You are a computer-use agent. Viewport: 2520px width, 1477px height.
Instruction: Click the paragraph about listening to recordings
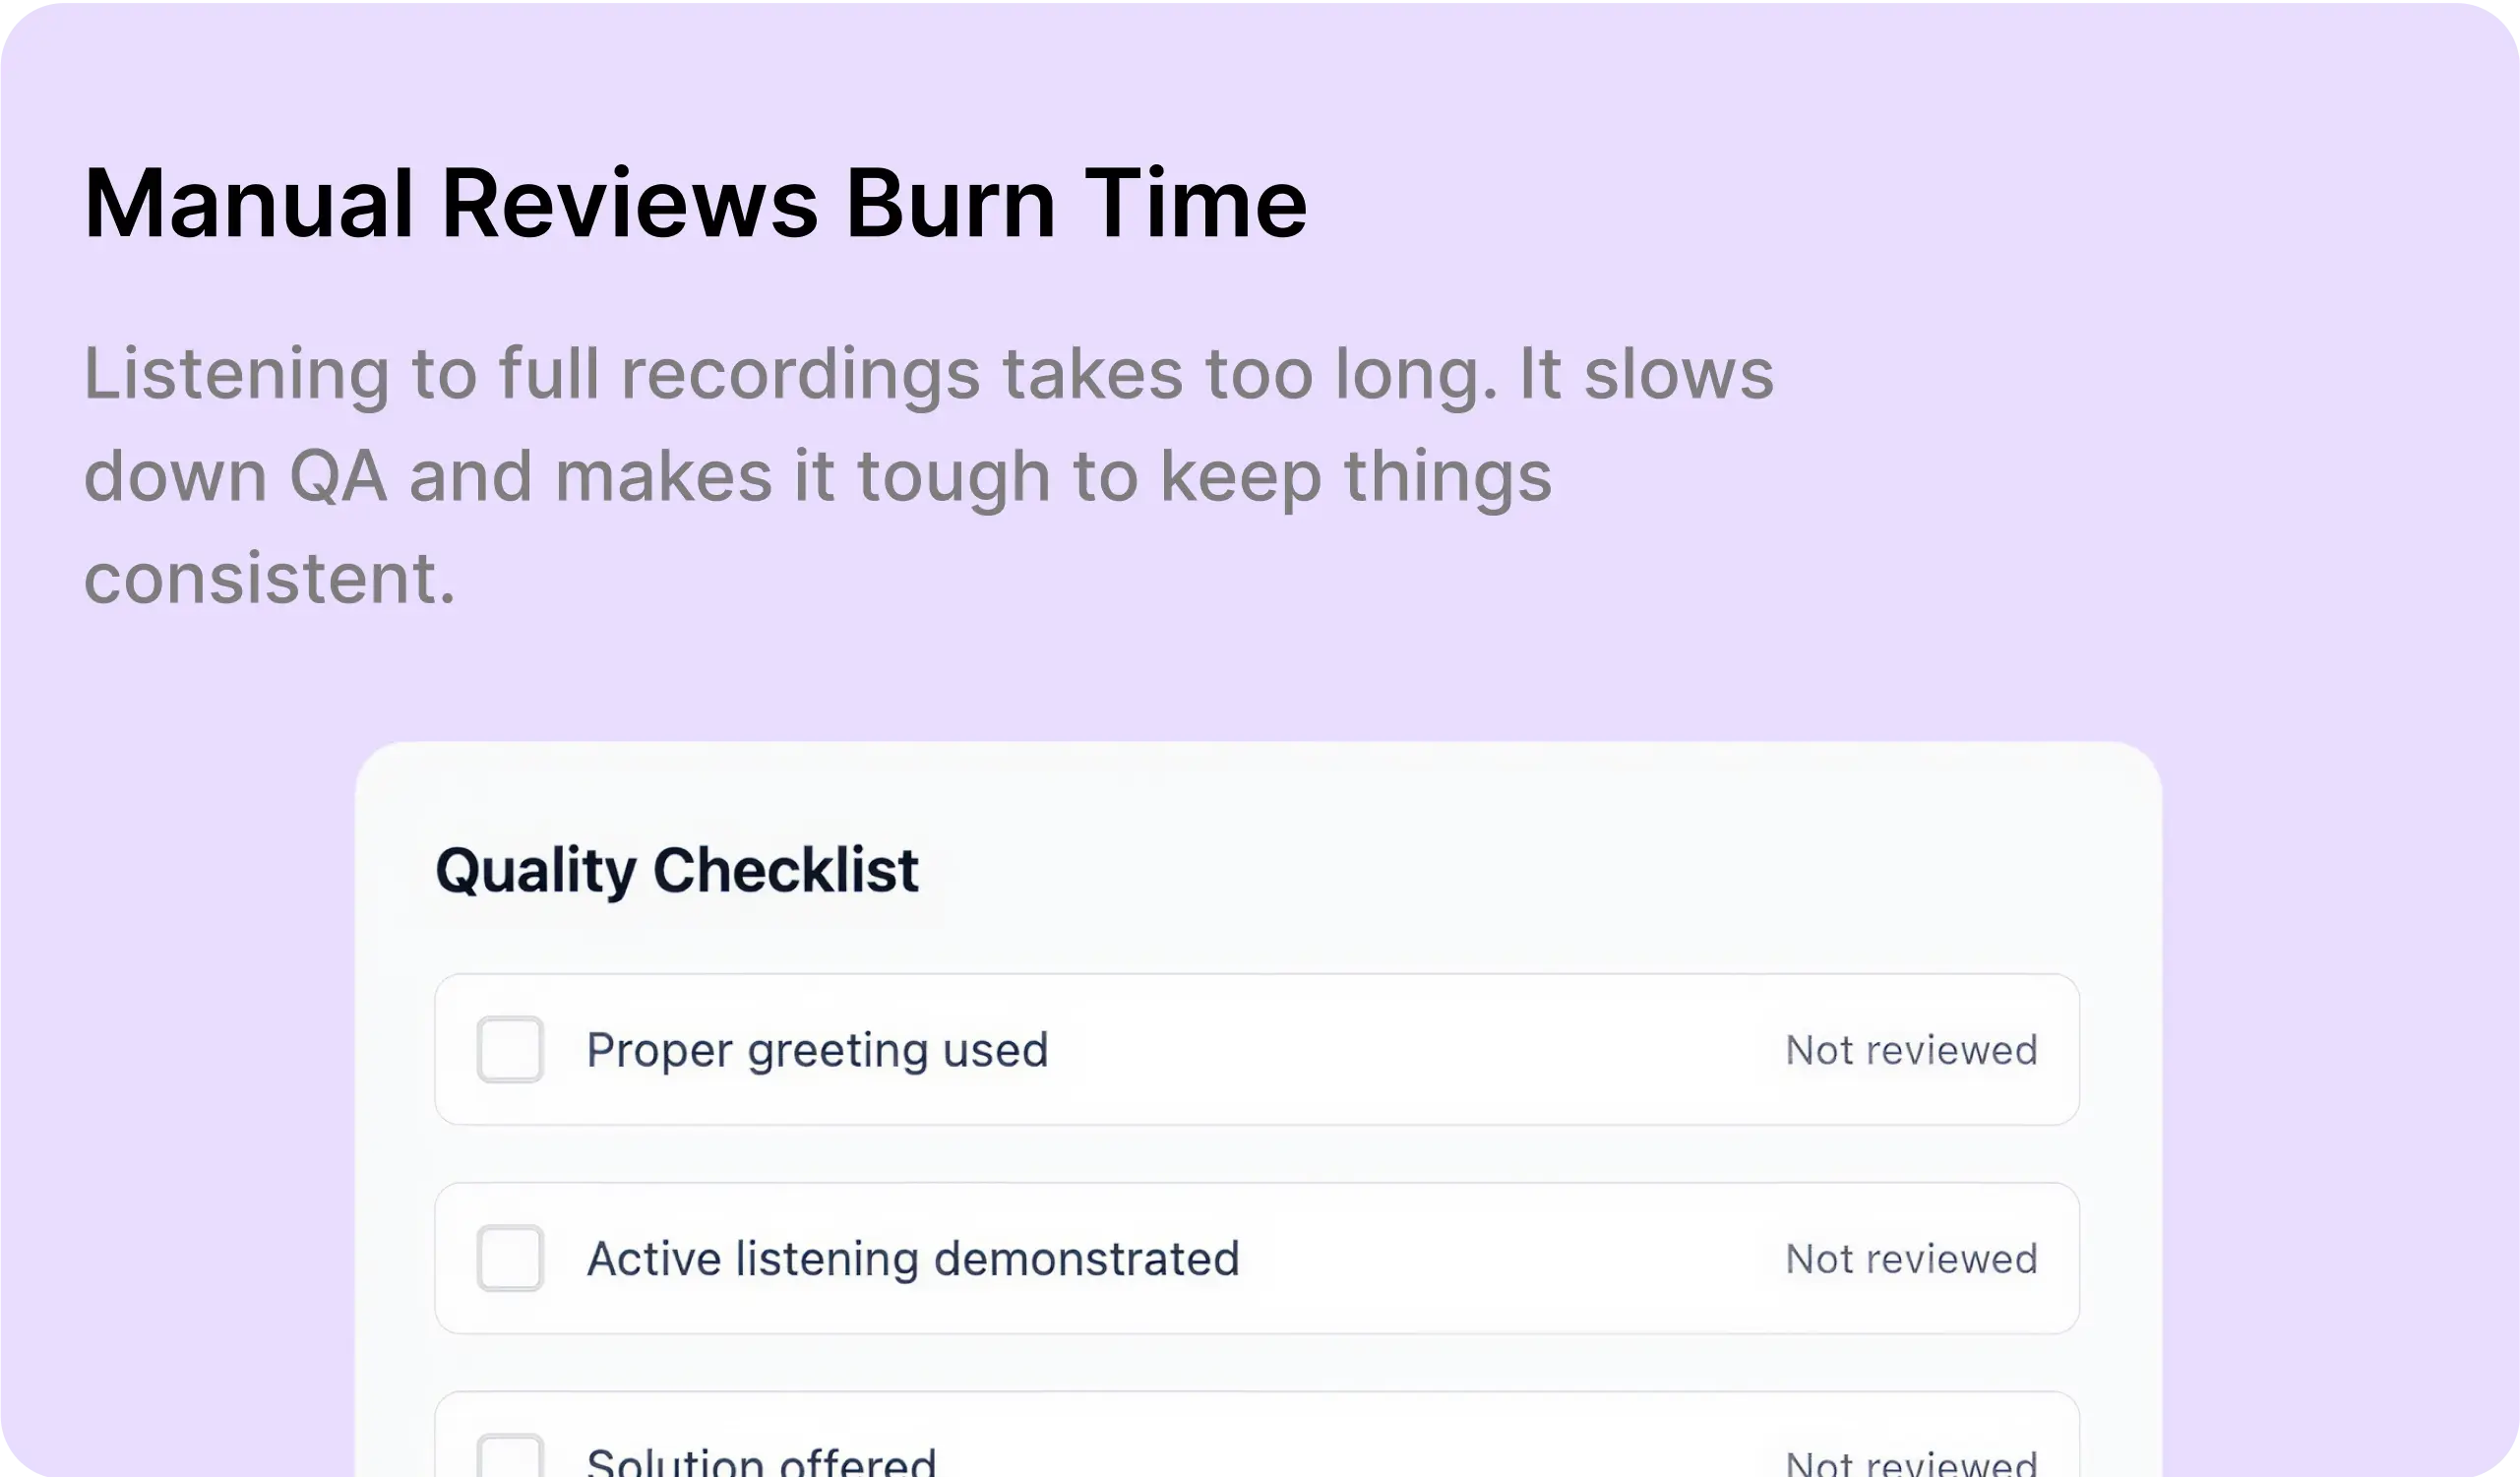(929, 475)
